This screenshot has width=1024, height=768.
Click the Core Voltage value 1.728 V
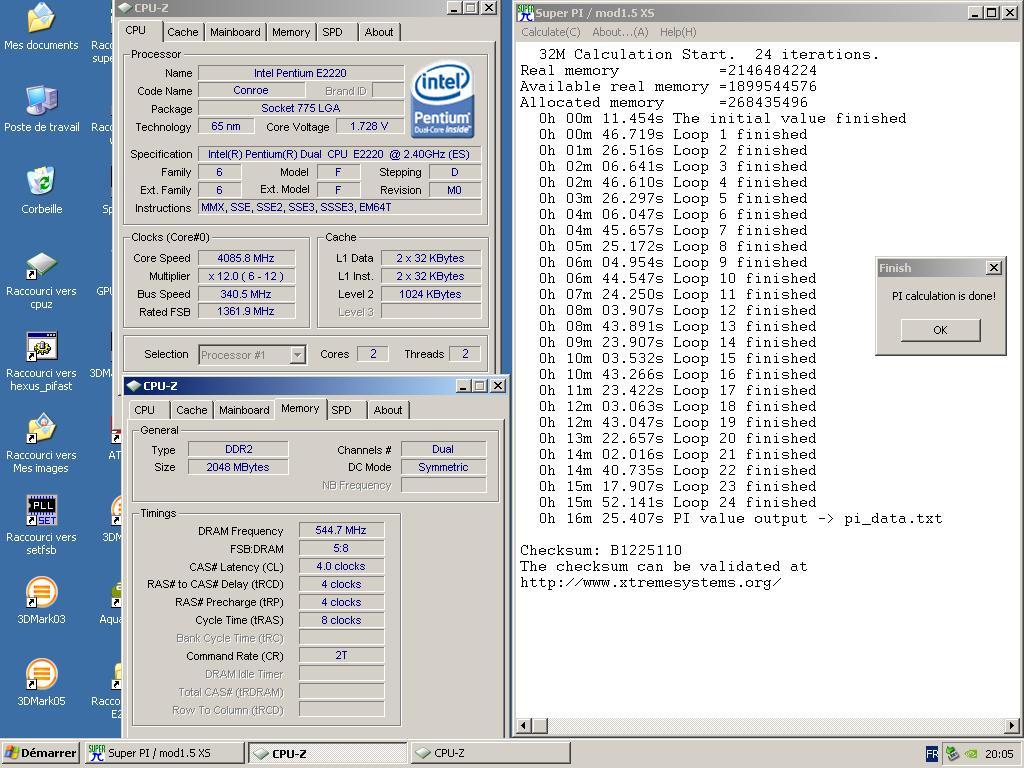[x=369, y=126]
